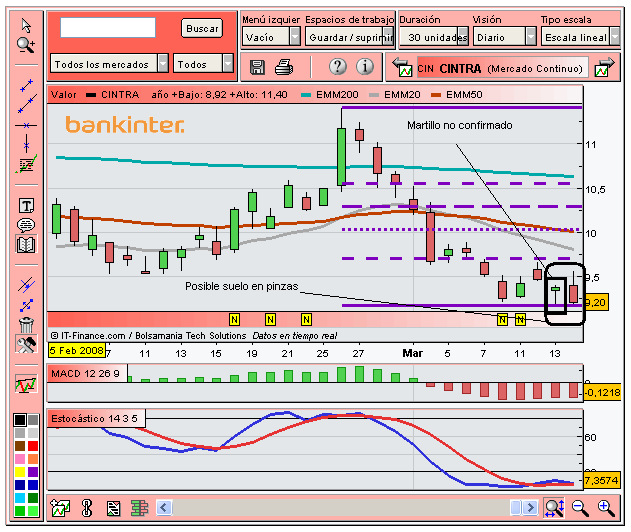Select the arrow pointer tool

tap(26, 25)
